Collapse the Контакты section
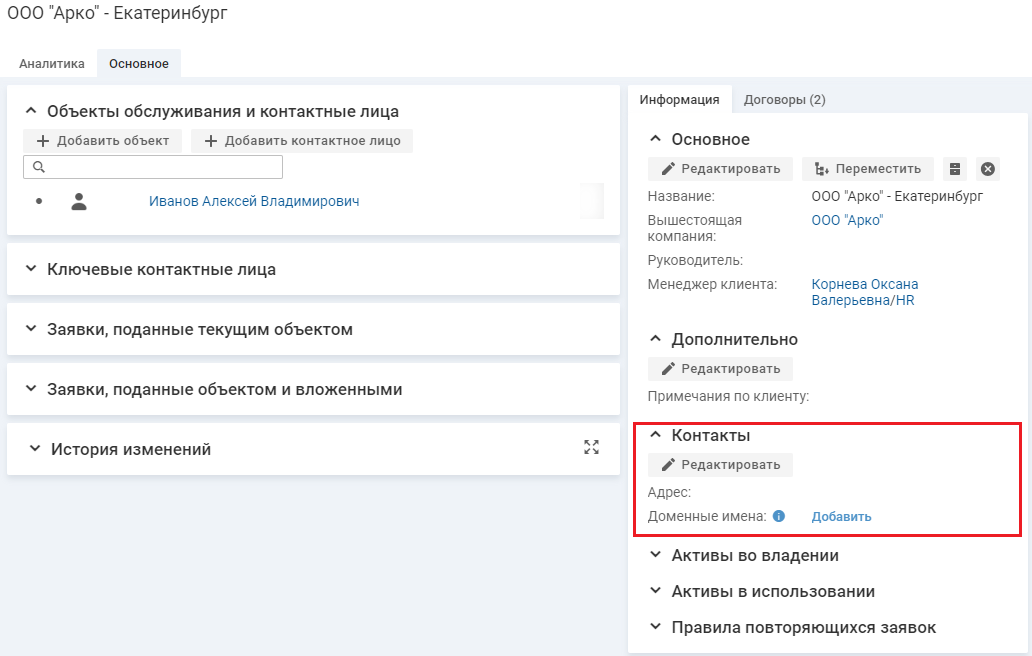 tap(656, 435)
